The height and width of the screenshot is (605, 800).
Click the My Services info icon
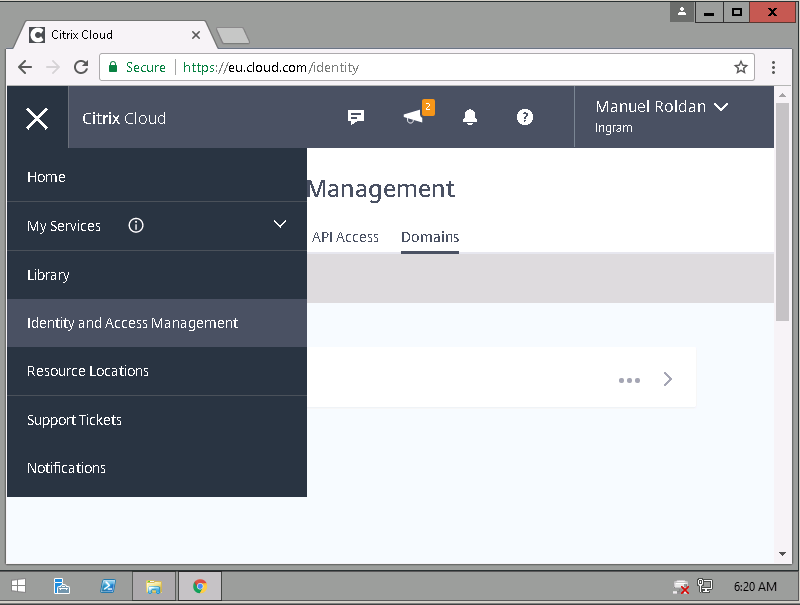(136, 225)
